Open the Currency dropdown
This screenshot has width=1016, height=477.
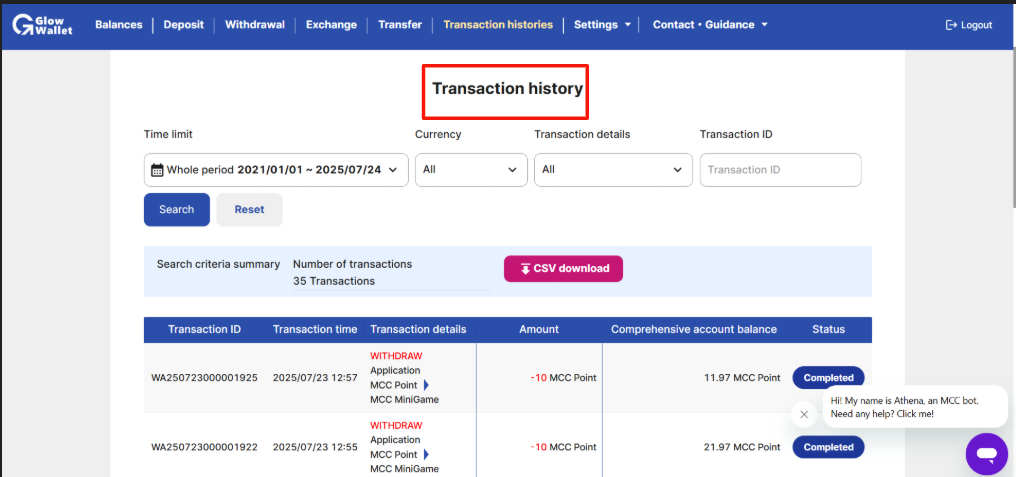[x=471, y=170]
